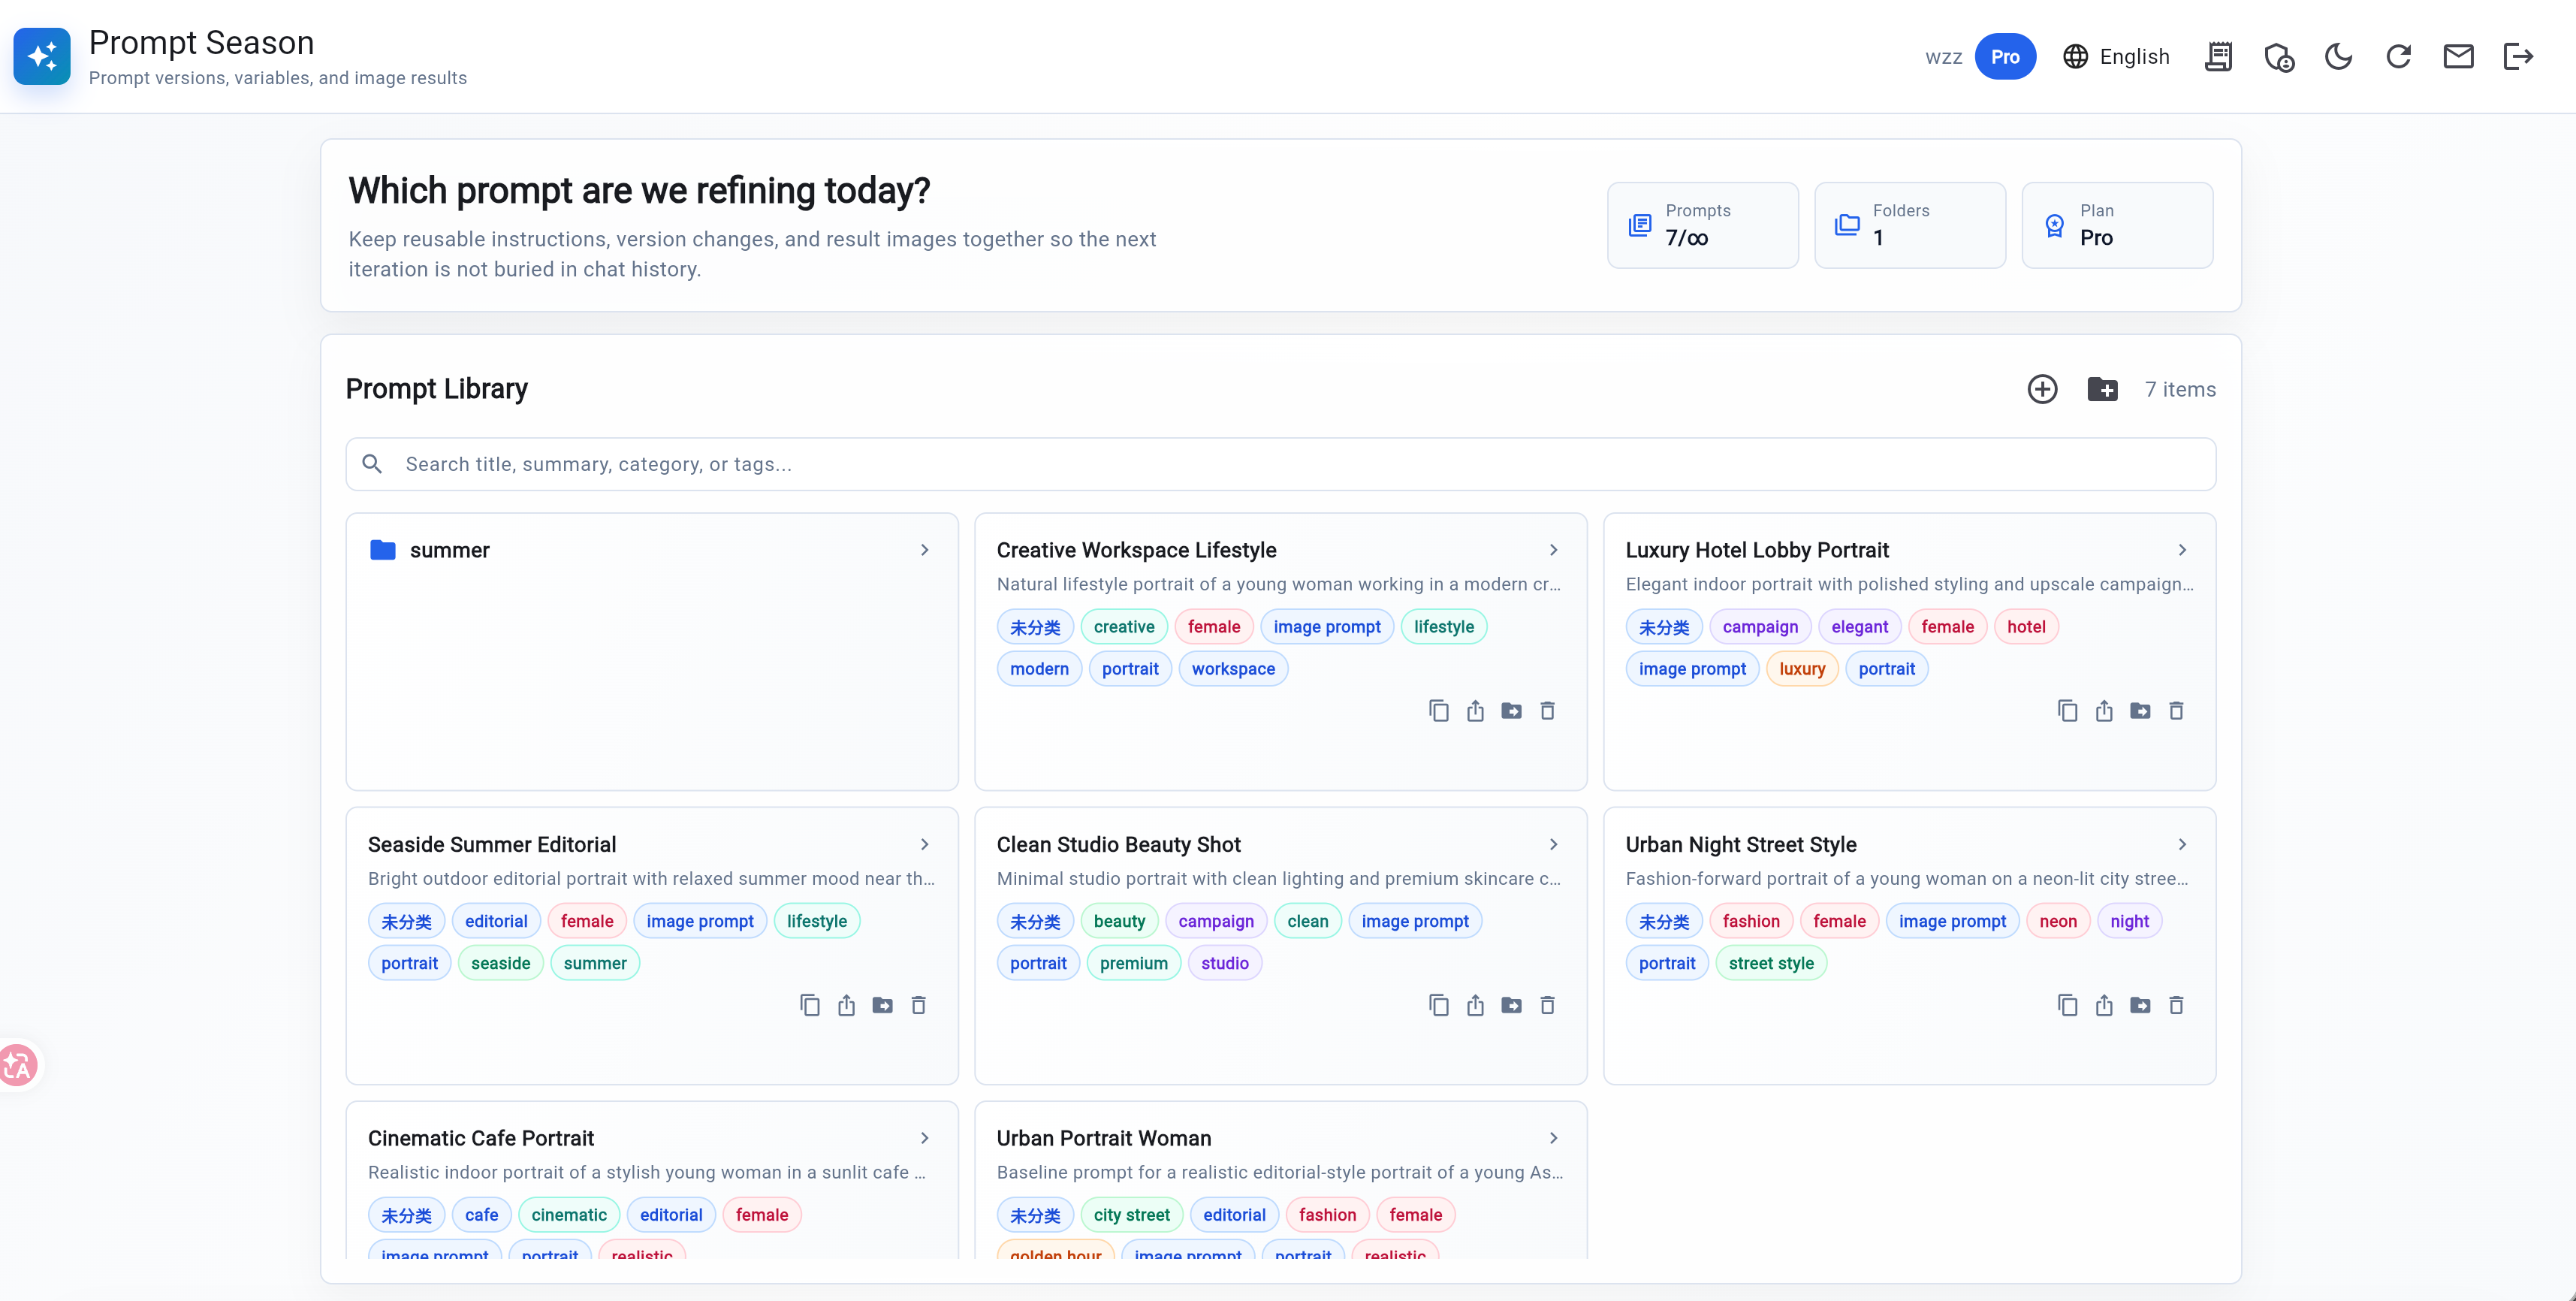
Task: Open the receipt billing icon in header
Action: click(2218, 57)
